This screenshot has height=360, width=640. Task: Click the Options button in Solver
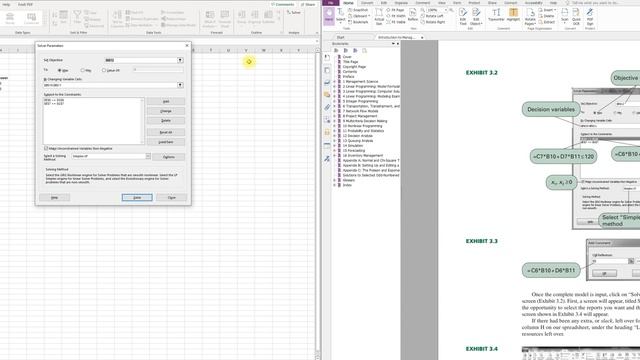(x=169, y=157)
